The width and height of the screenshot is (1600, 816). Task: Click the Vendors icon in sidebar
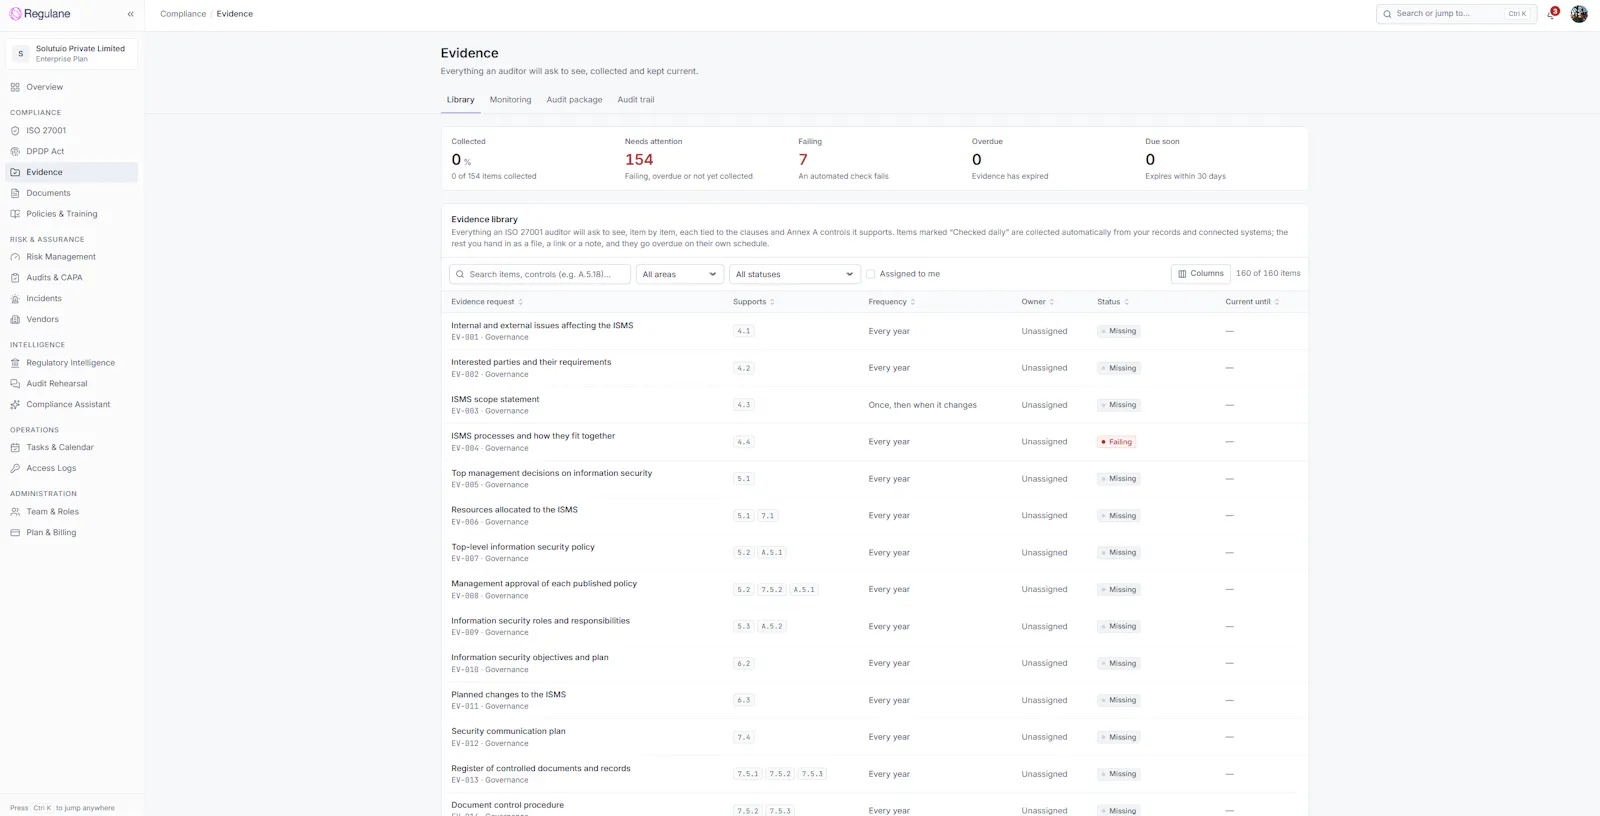15,320
